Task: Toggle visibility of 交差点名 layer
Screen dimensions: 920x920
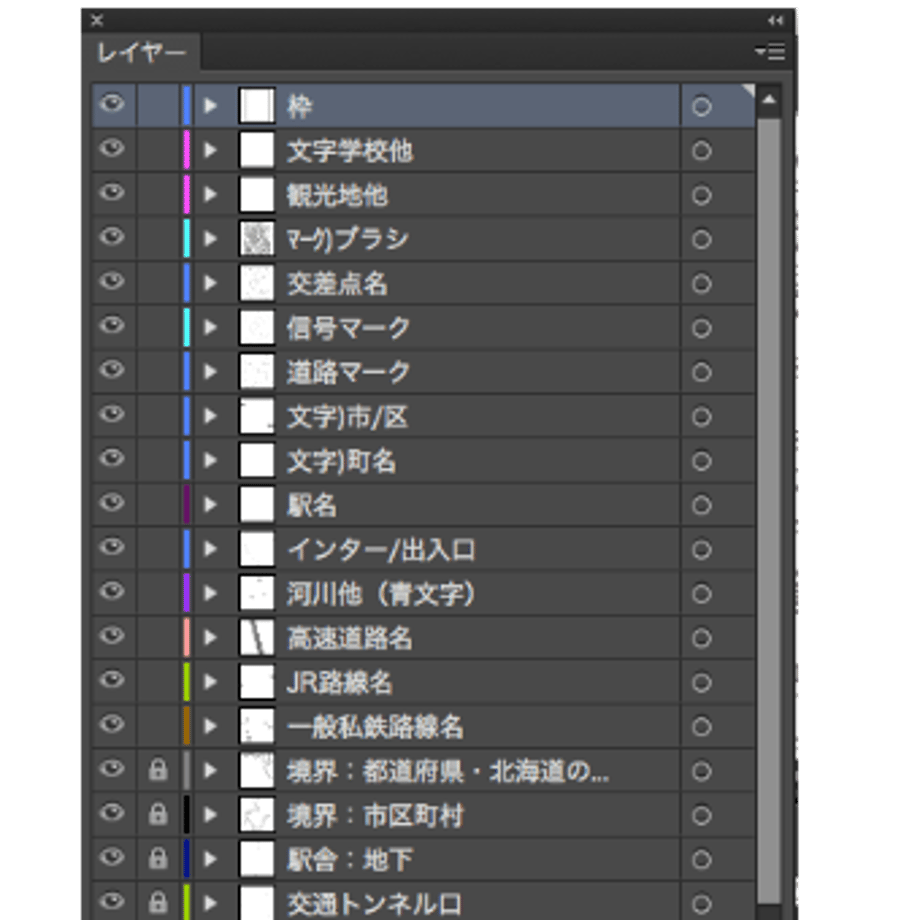Action: (112, 282)
